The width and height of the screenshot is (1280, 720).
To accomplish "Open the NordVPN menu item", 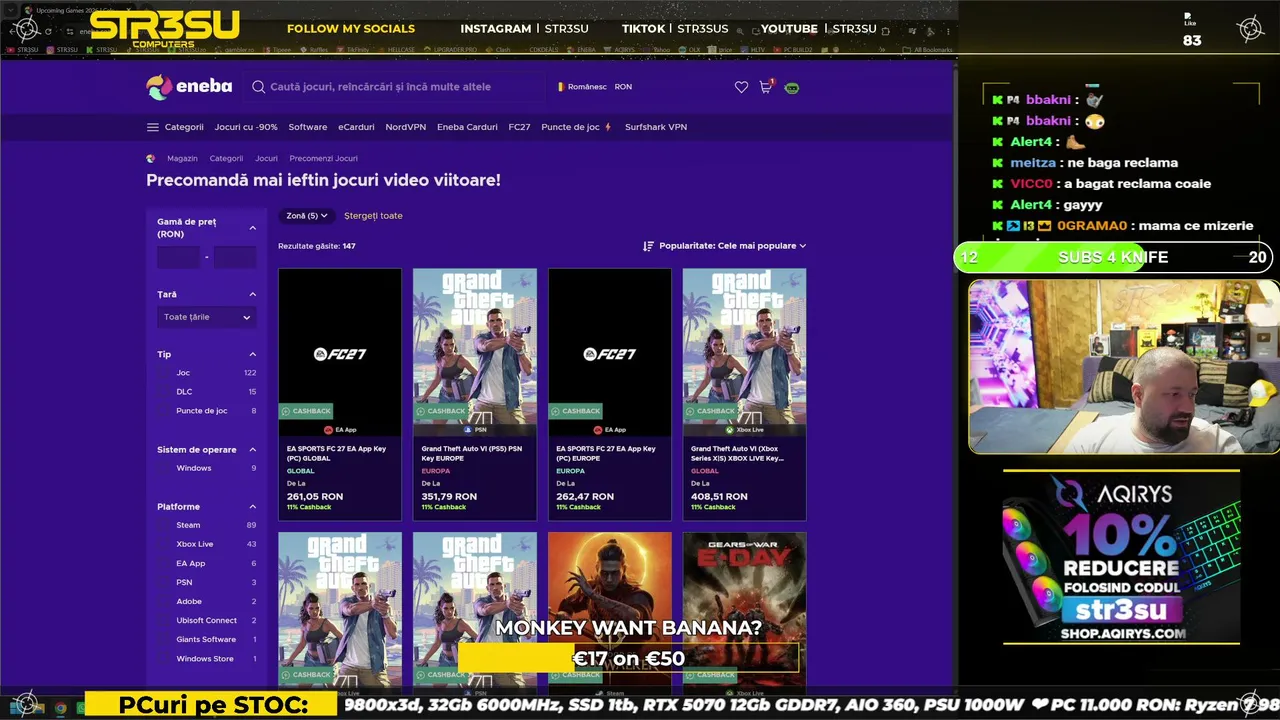I will [x=406, y=127].
